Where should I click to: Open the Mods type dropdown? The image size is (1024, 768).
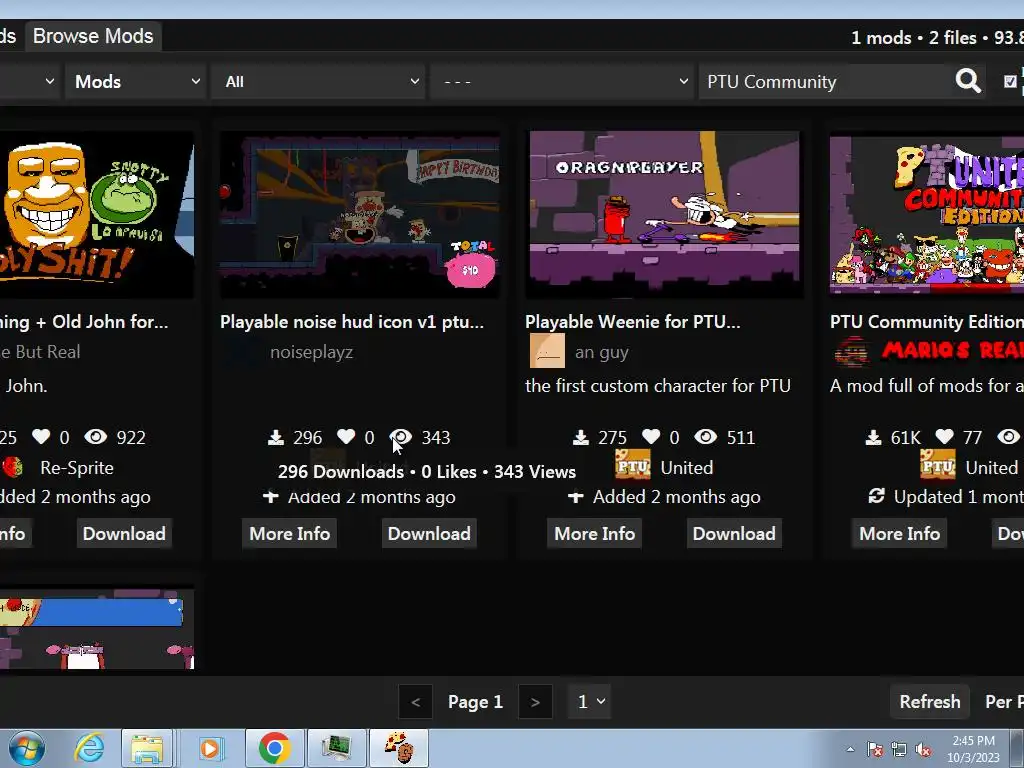coord(136,82)
